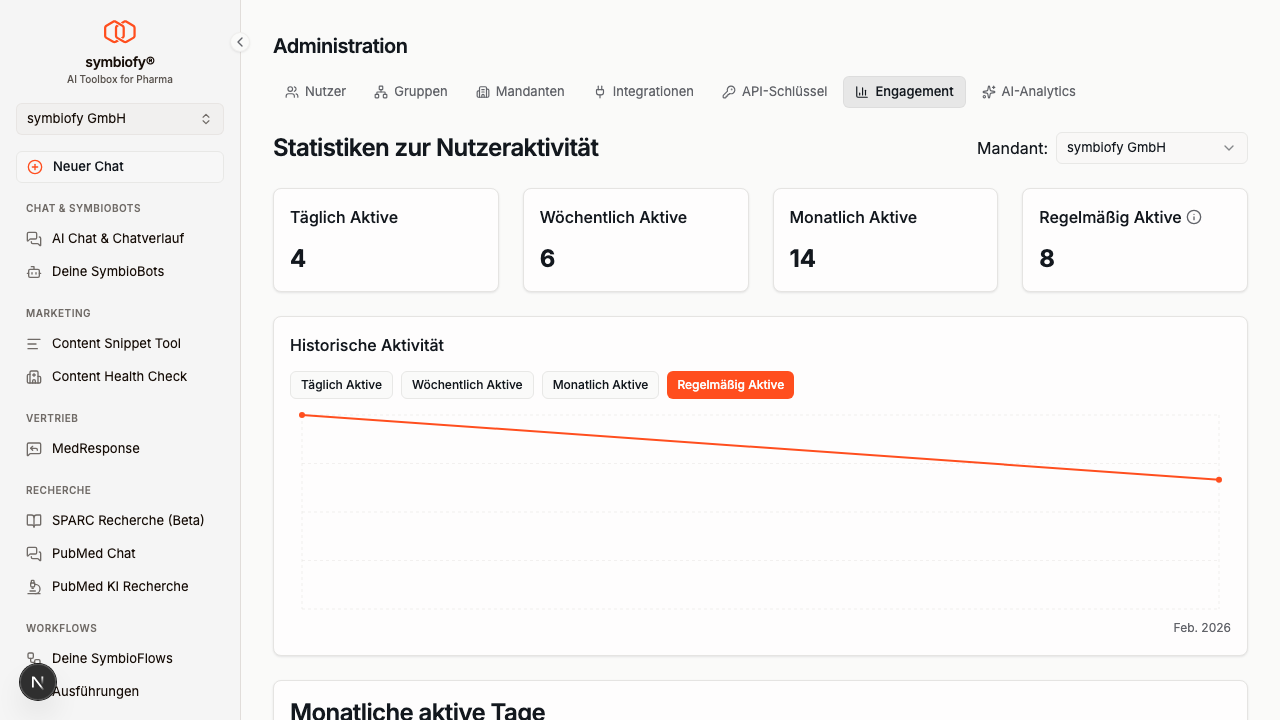Launch the Content Health Check tool
Viewport: 1280px width, 720px height.
click(119, 376)
